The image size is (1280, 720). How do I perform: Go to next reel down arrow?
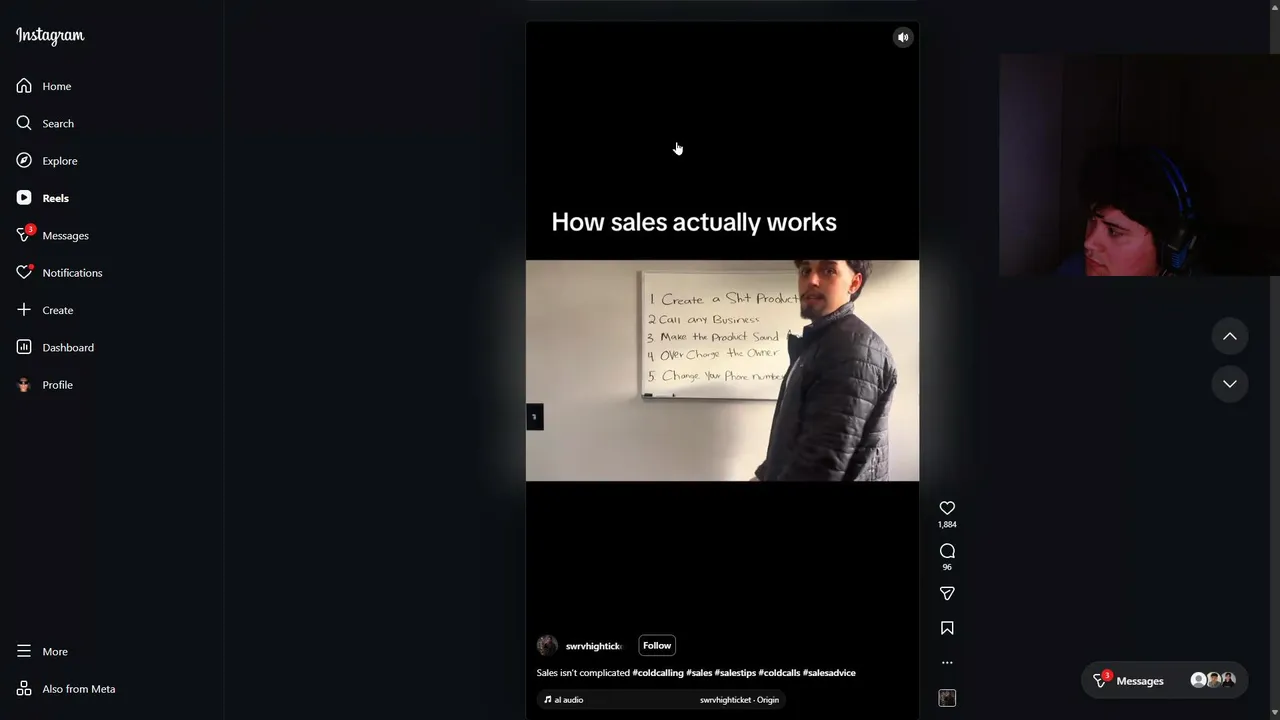(x=1230, y=384)
